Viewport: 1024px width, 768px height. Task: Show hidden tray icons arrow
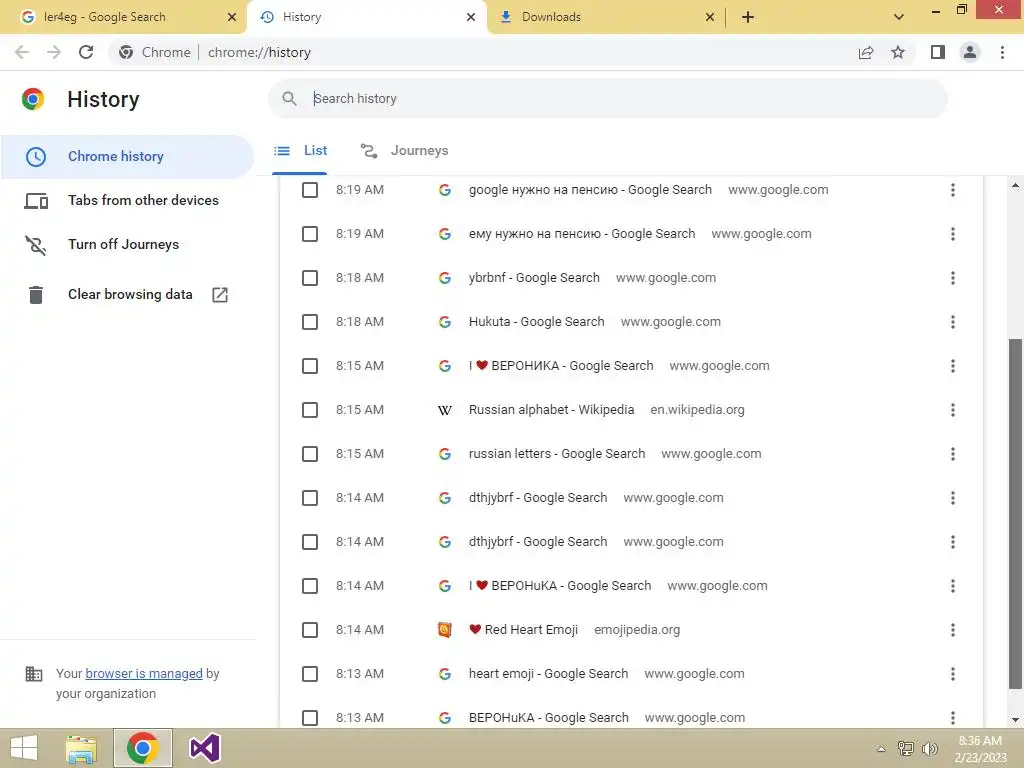tap(881, 749)
